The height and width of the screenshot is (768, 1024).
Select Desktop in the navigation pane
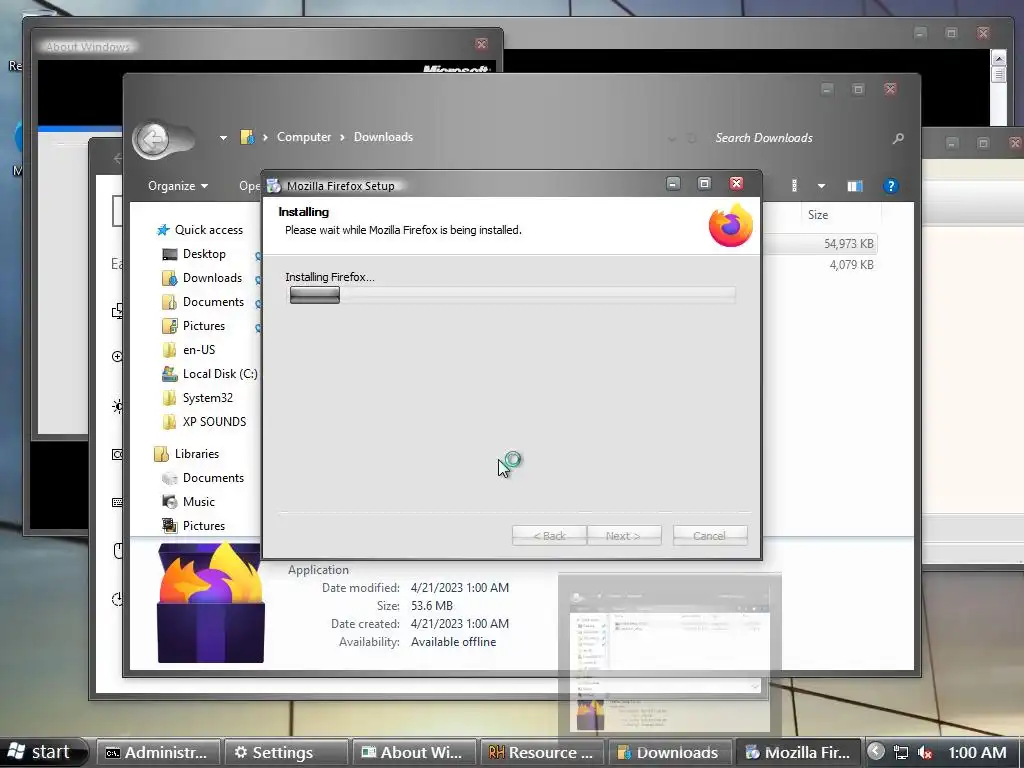pyautogui.click(x=204, y=254)
